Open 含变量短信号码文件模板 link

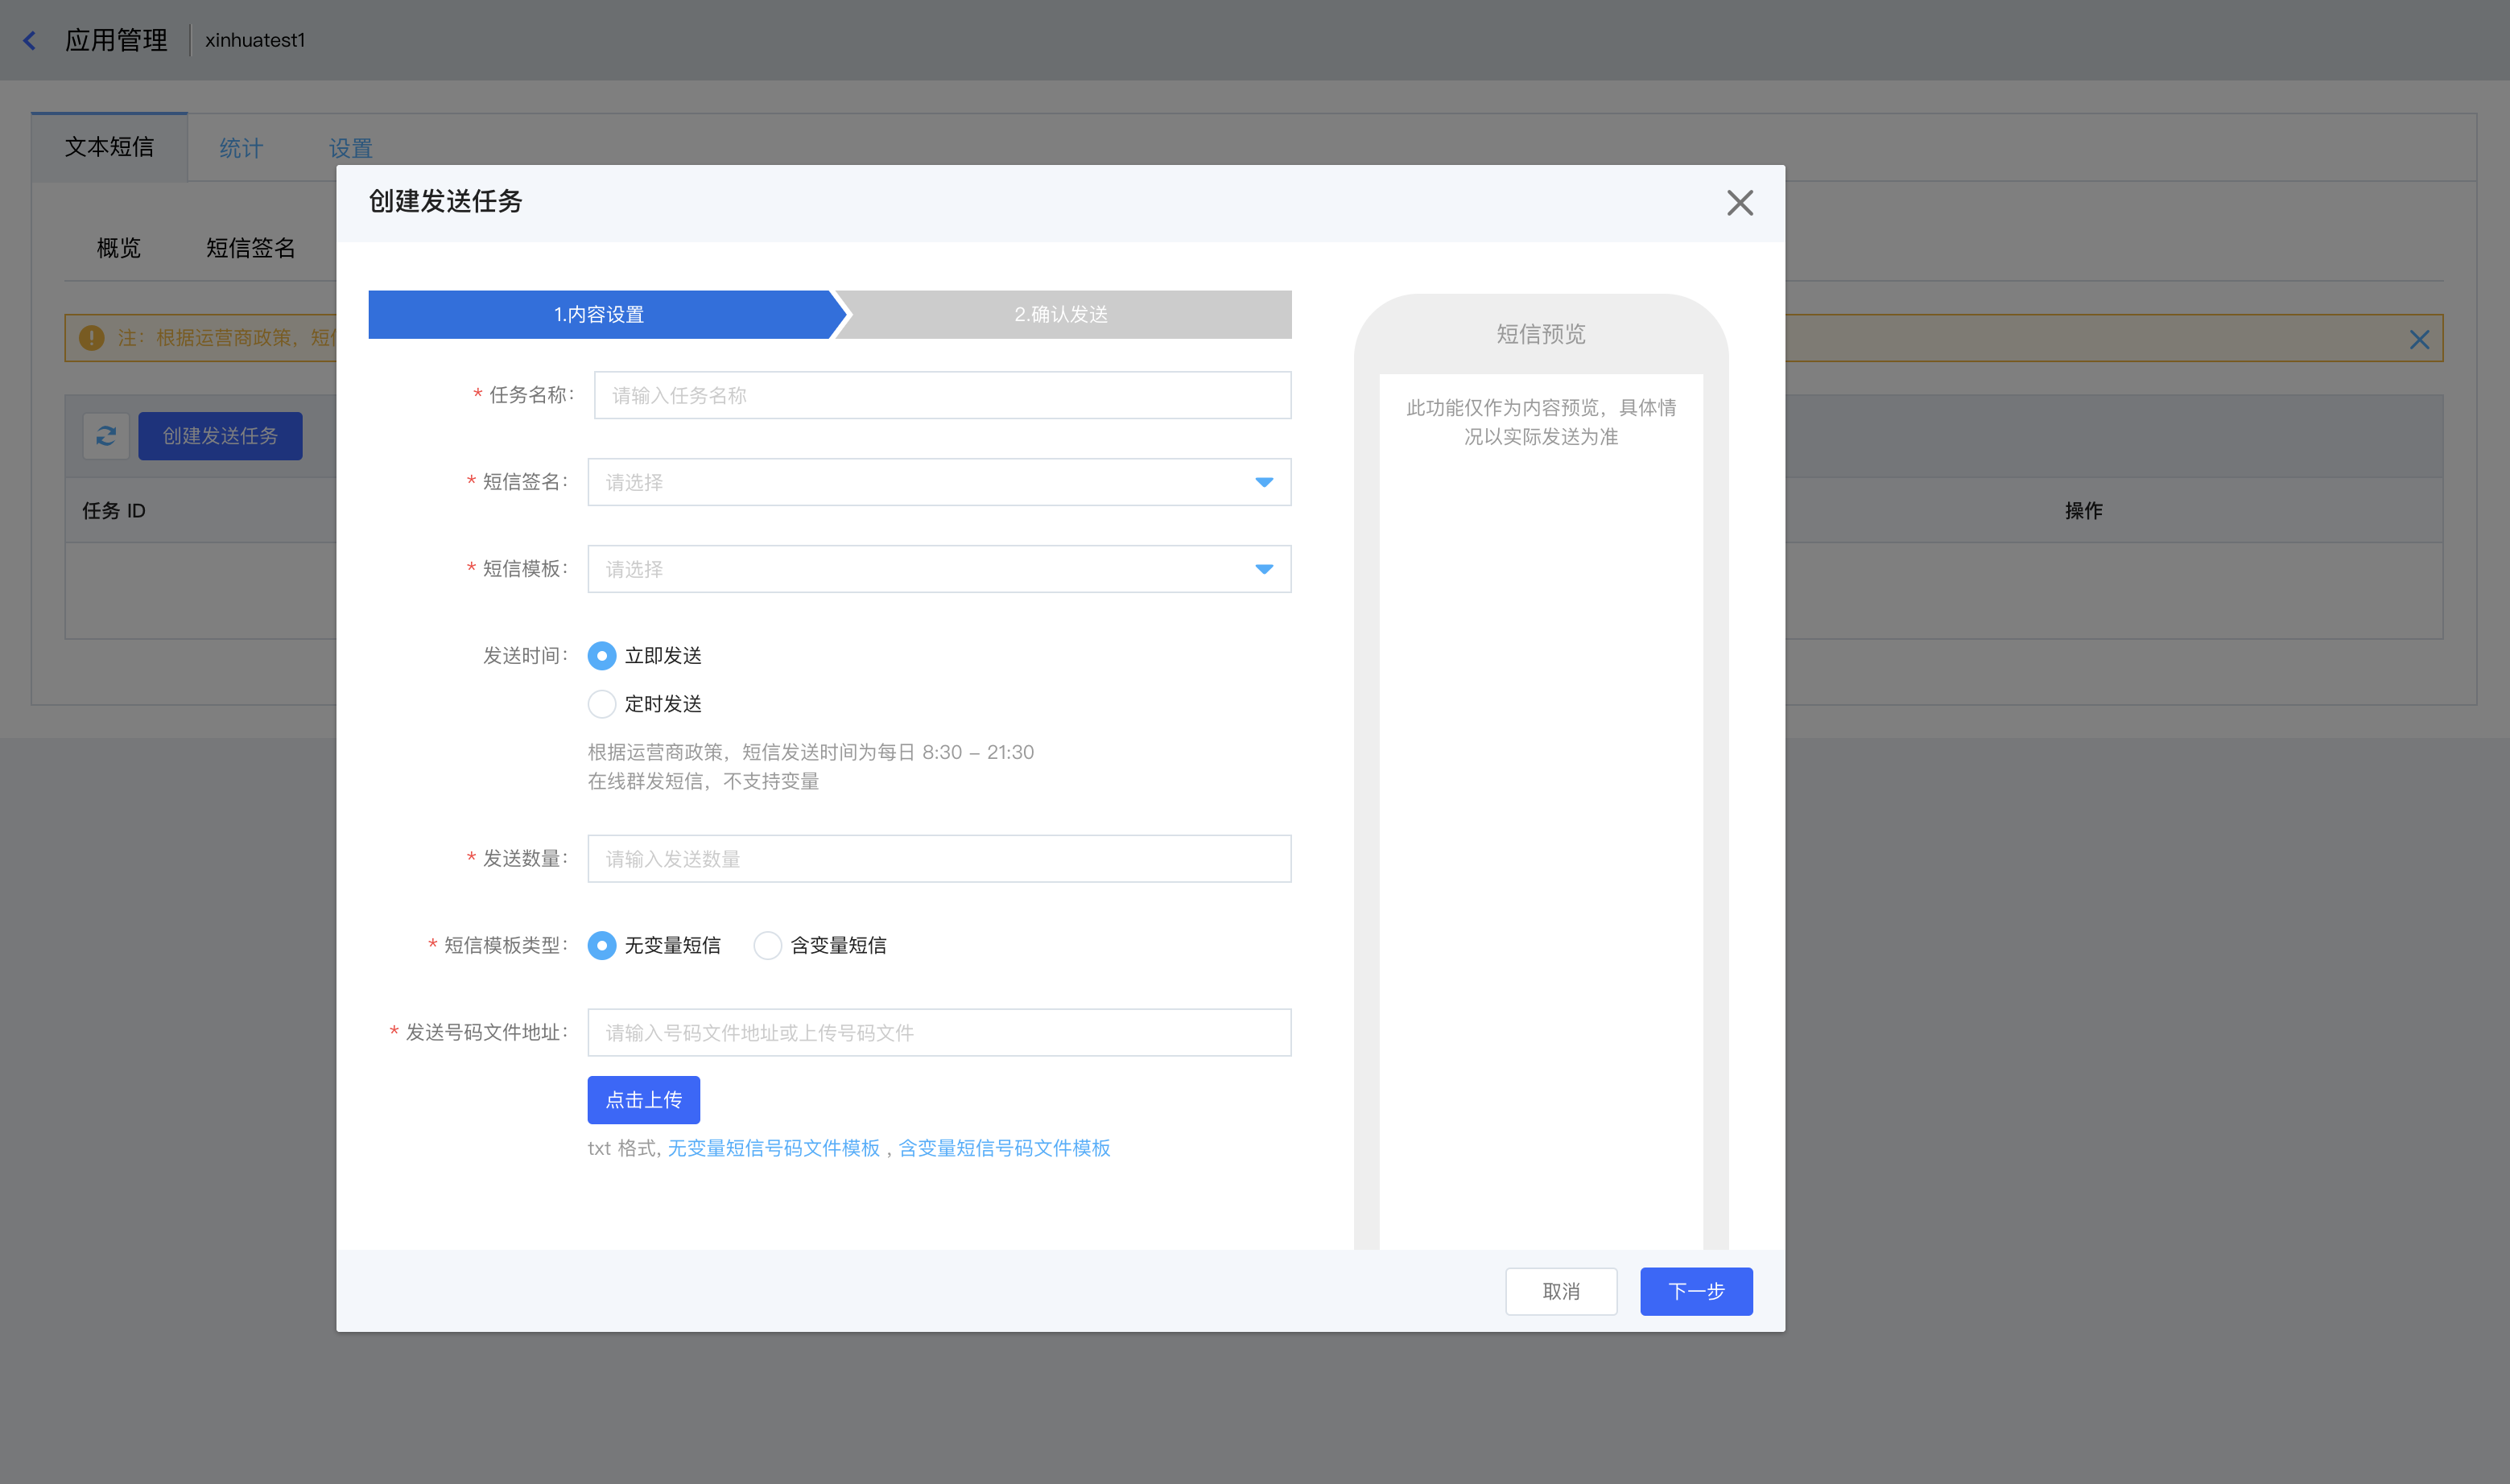(x=1004, y=1148)
